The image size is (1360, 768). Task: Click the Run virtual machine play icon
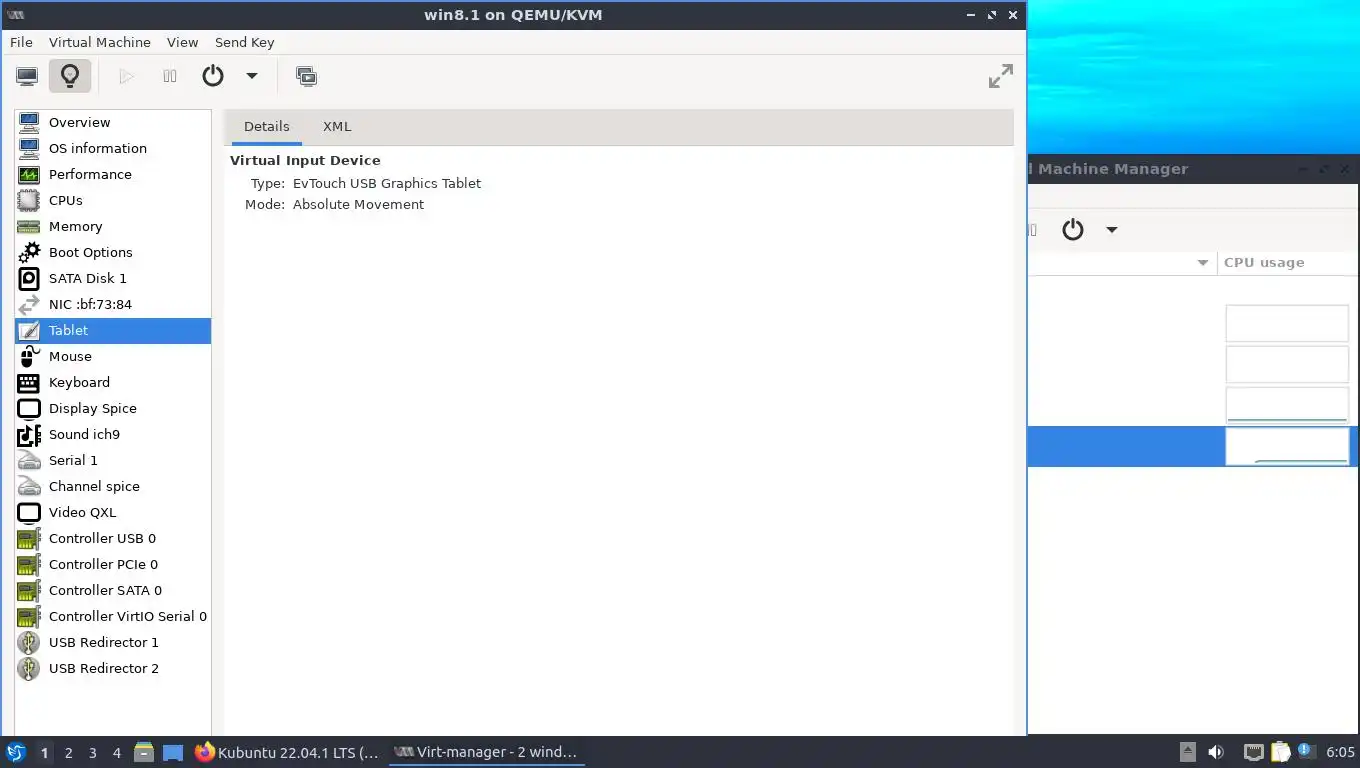pos(126,76)
